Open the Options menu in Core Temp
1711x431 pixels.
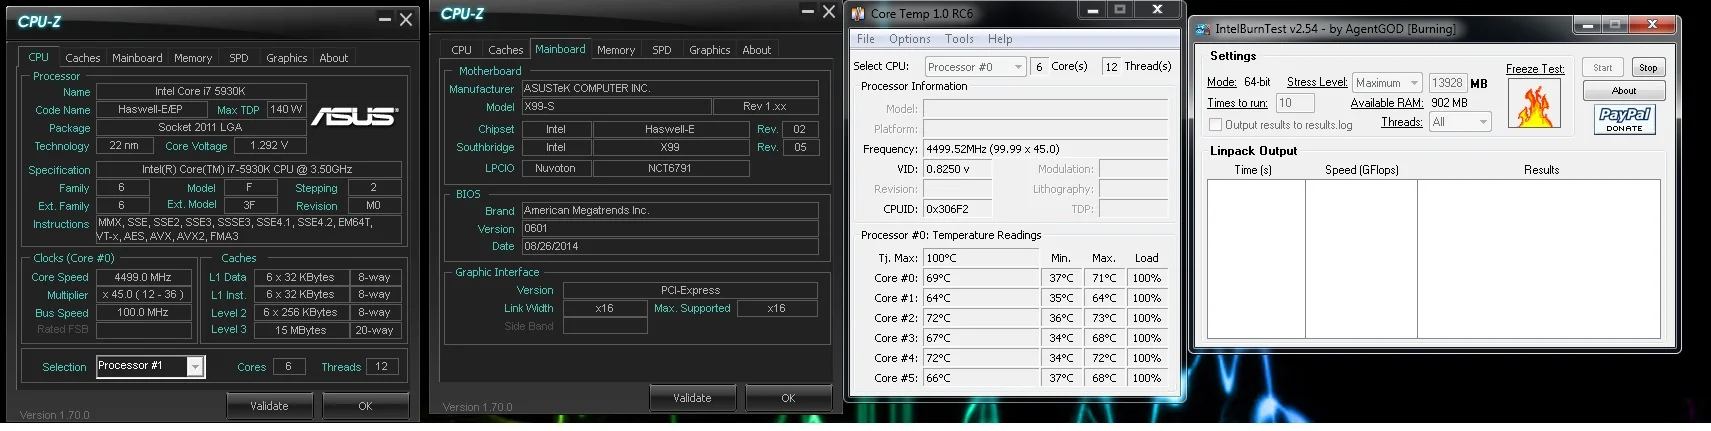pyautogui.click(x=910, y=39)
